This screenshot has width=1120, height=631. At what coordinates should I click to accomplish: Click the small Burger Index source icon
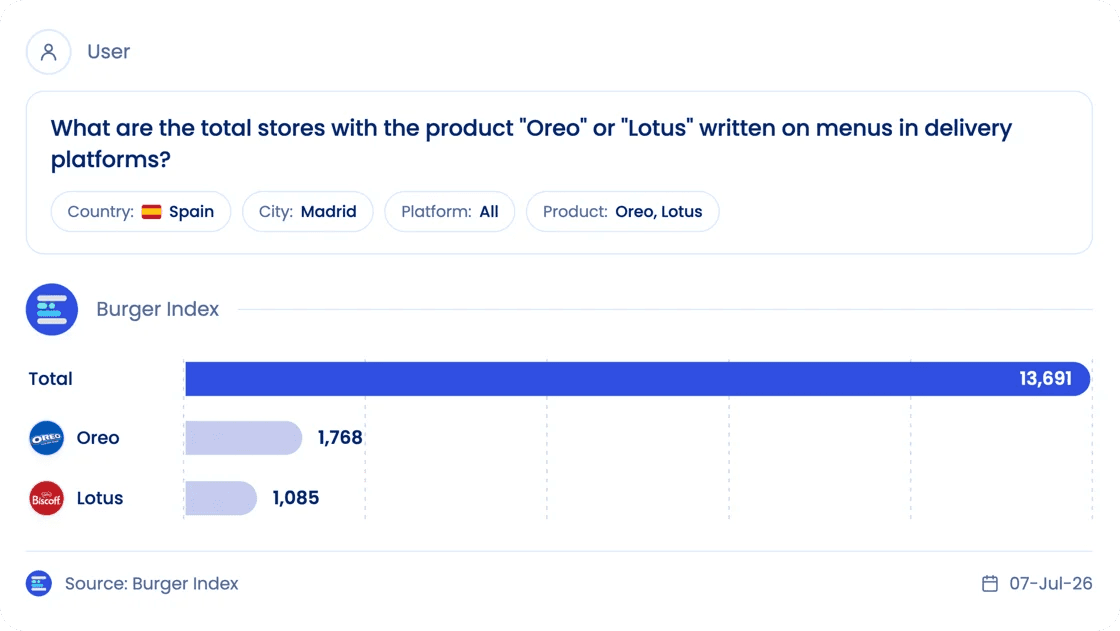tap(39, 584)
